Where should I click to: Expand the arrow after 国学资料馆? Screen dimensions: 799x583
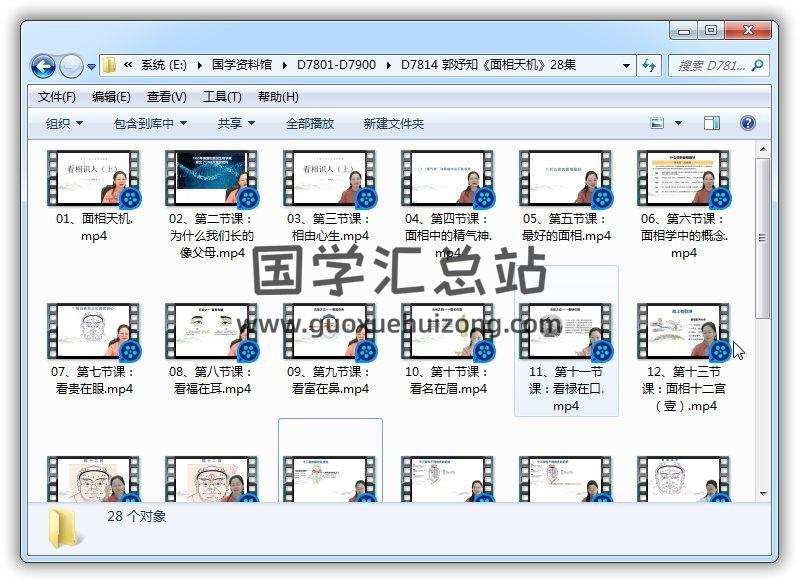[284, 65]
